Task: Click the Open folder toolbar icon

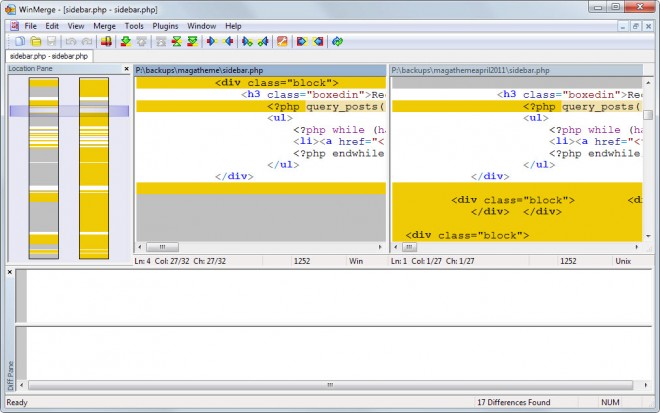Action: coord(35,41)
